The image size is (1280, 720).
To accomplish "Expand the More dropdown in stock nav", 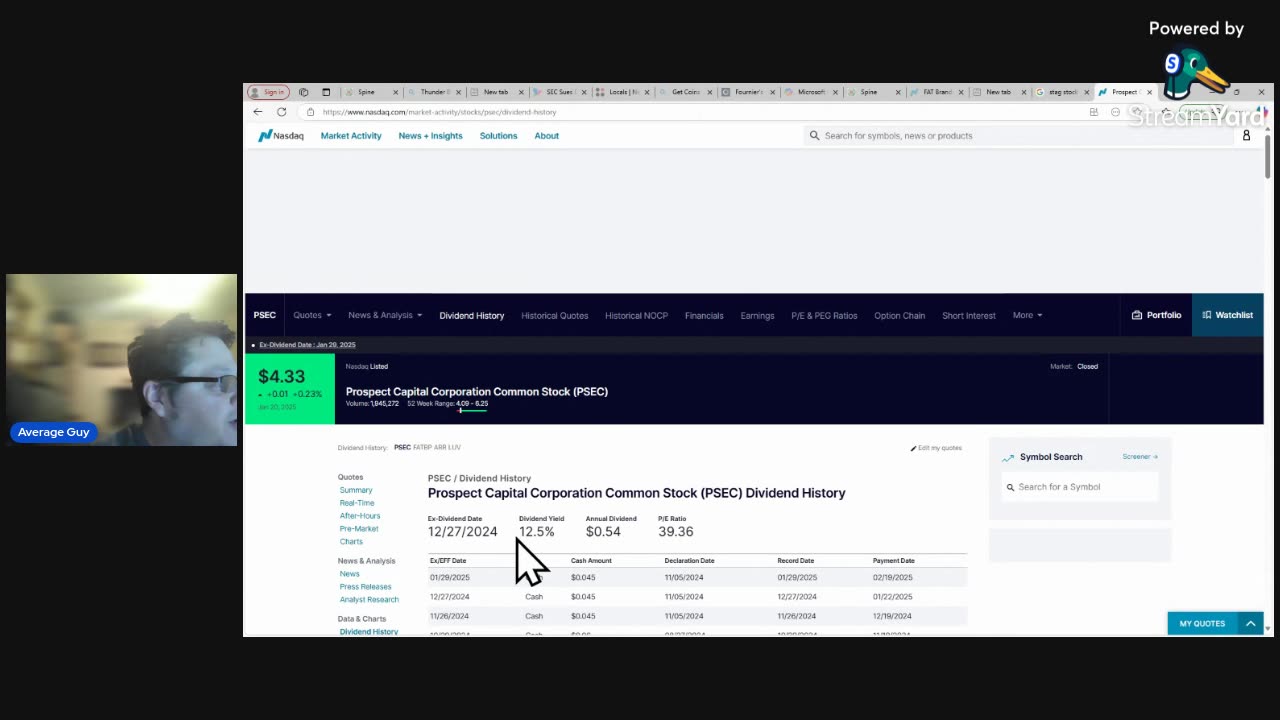I will tap(1027, 315).
